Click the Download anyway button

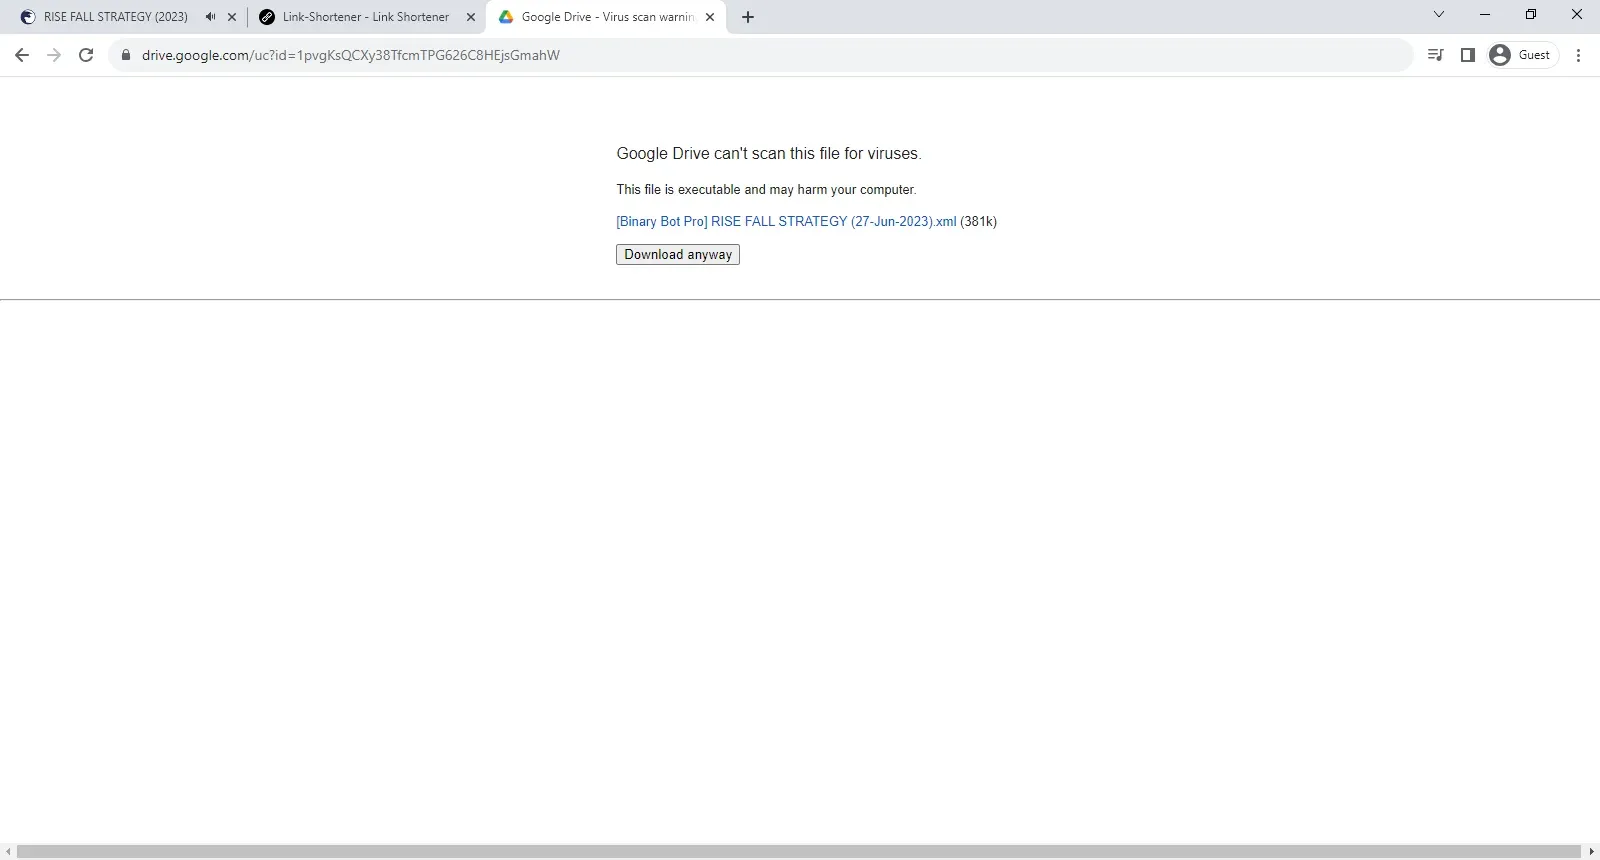pyautogui.click(x=678, y=255)
